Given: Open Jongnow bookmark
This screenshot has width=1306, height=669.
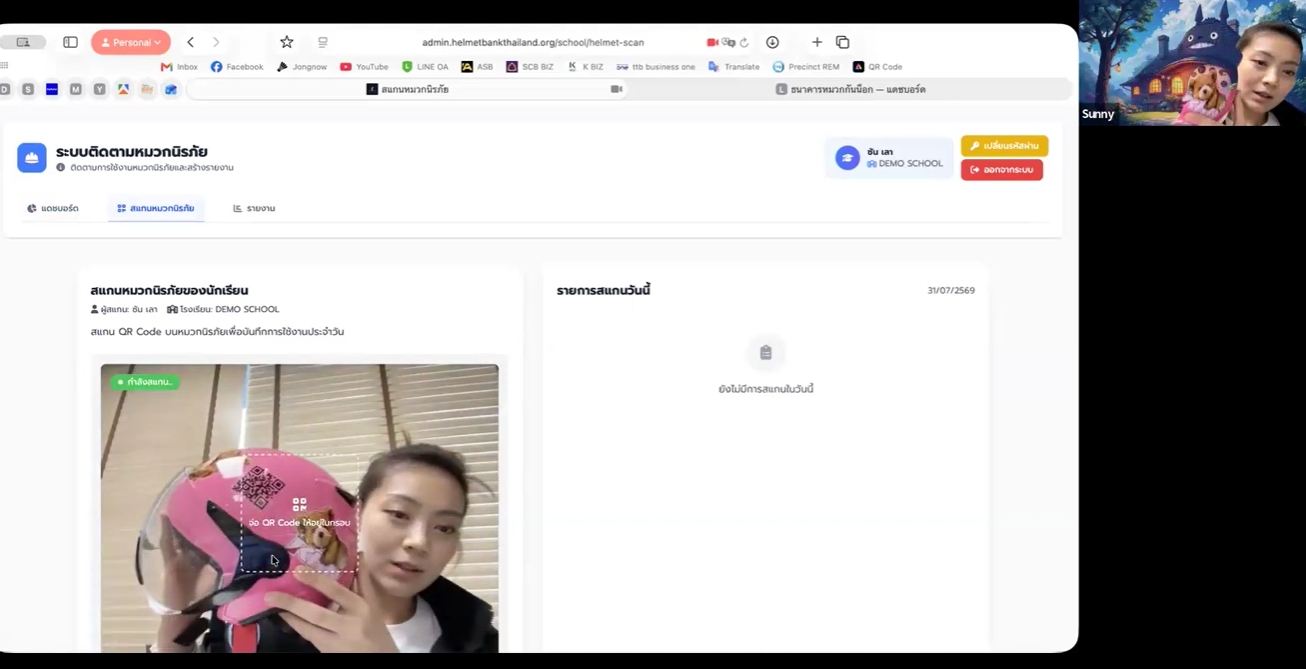Looking at the screenshot, I should [x=302, y=67].
